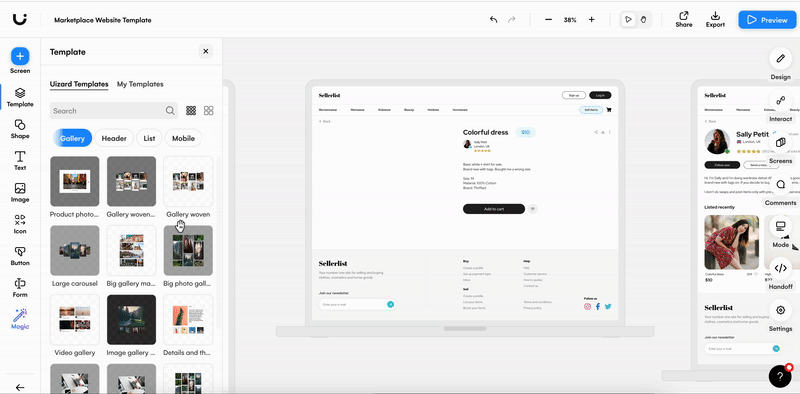Select the Details and th... template thumbnail
The height and width of the screenshot is (394, 800).
pos(188,319)
